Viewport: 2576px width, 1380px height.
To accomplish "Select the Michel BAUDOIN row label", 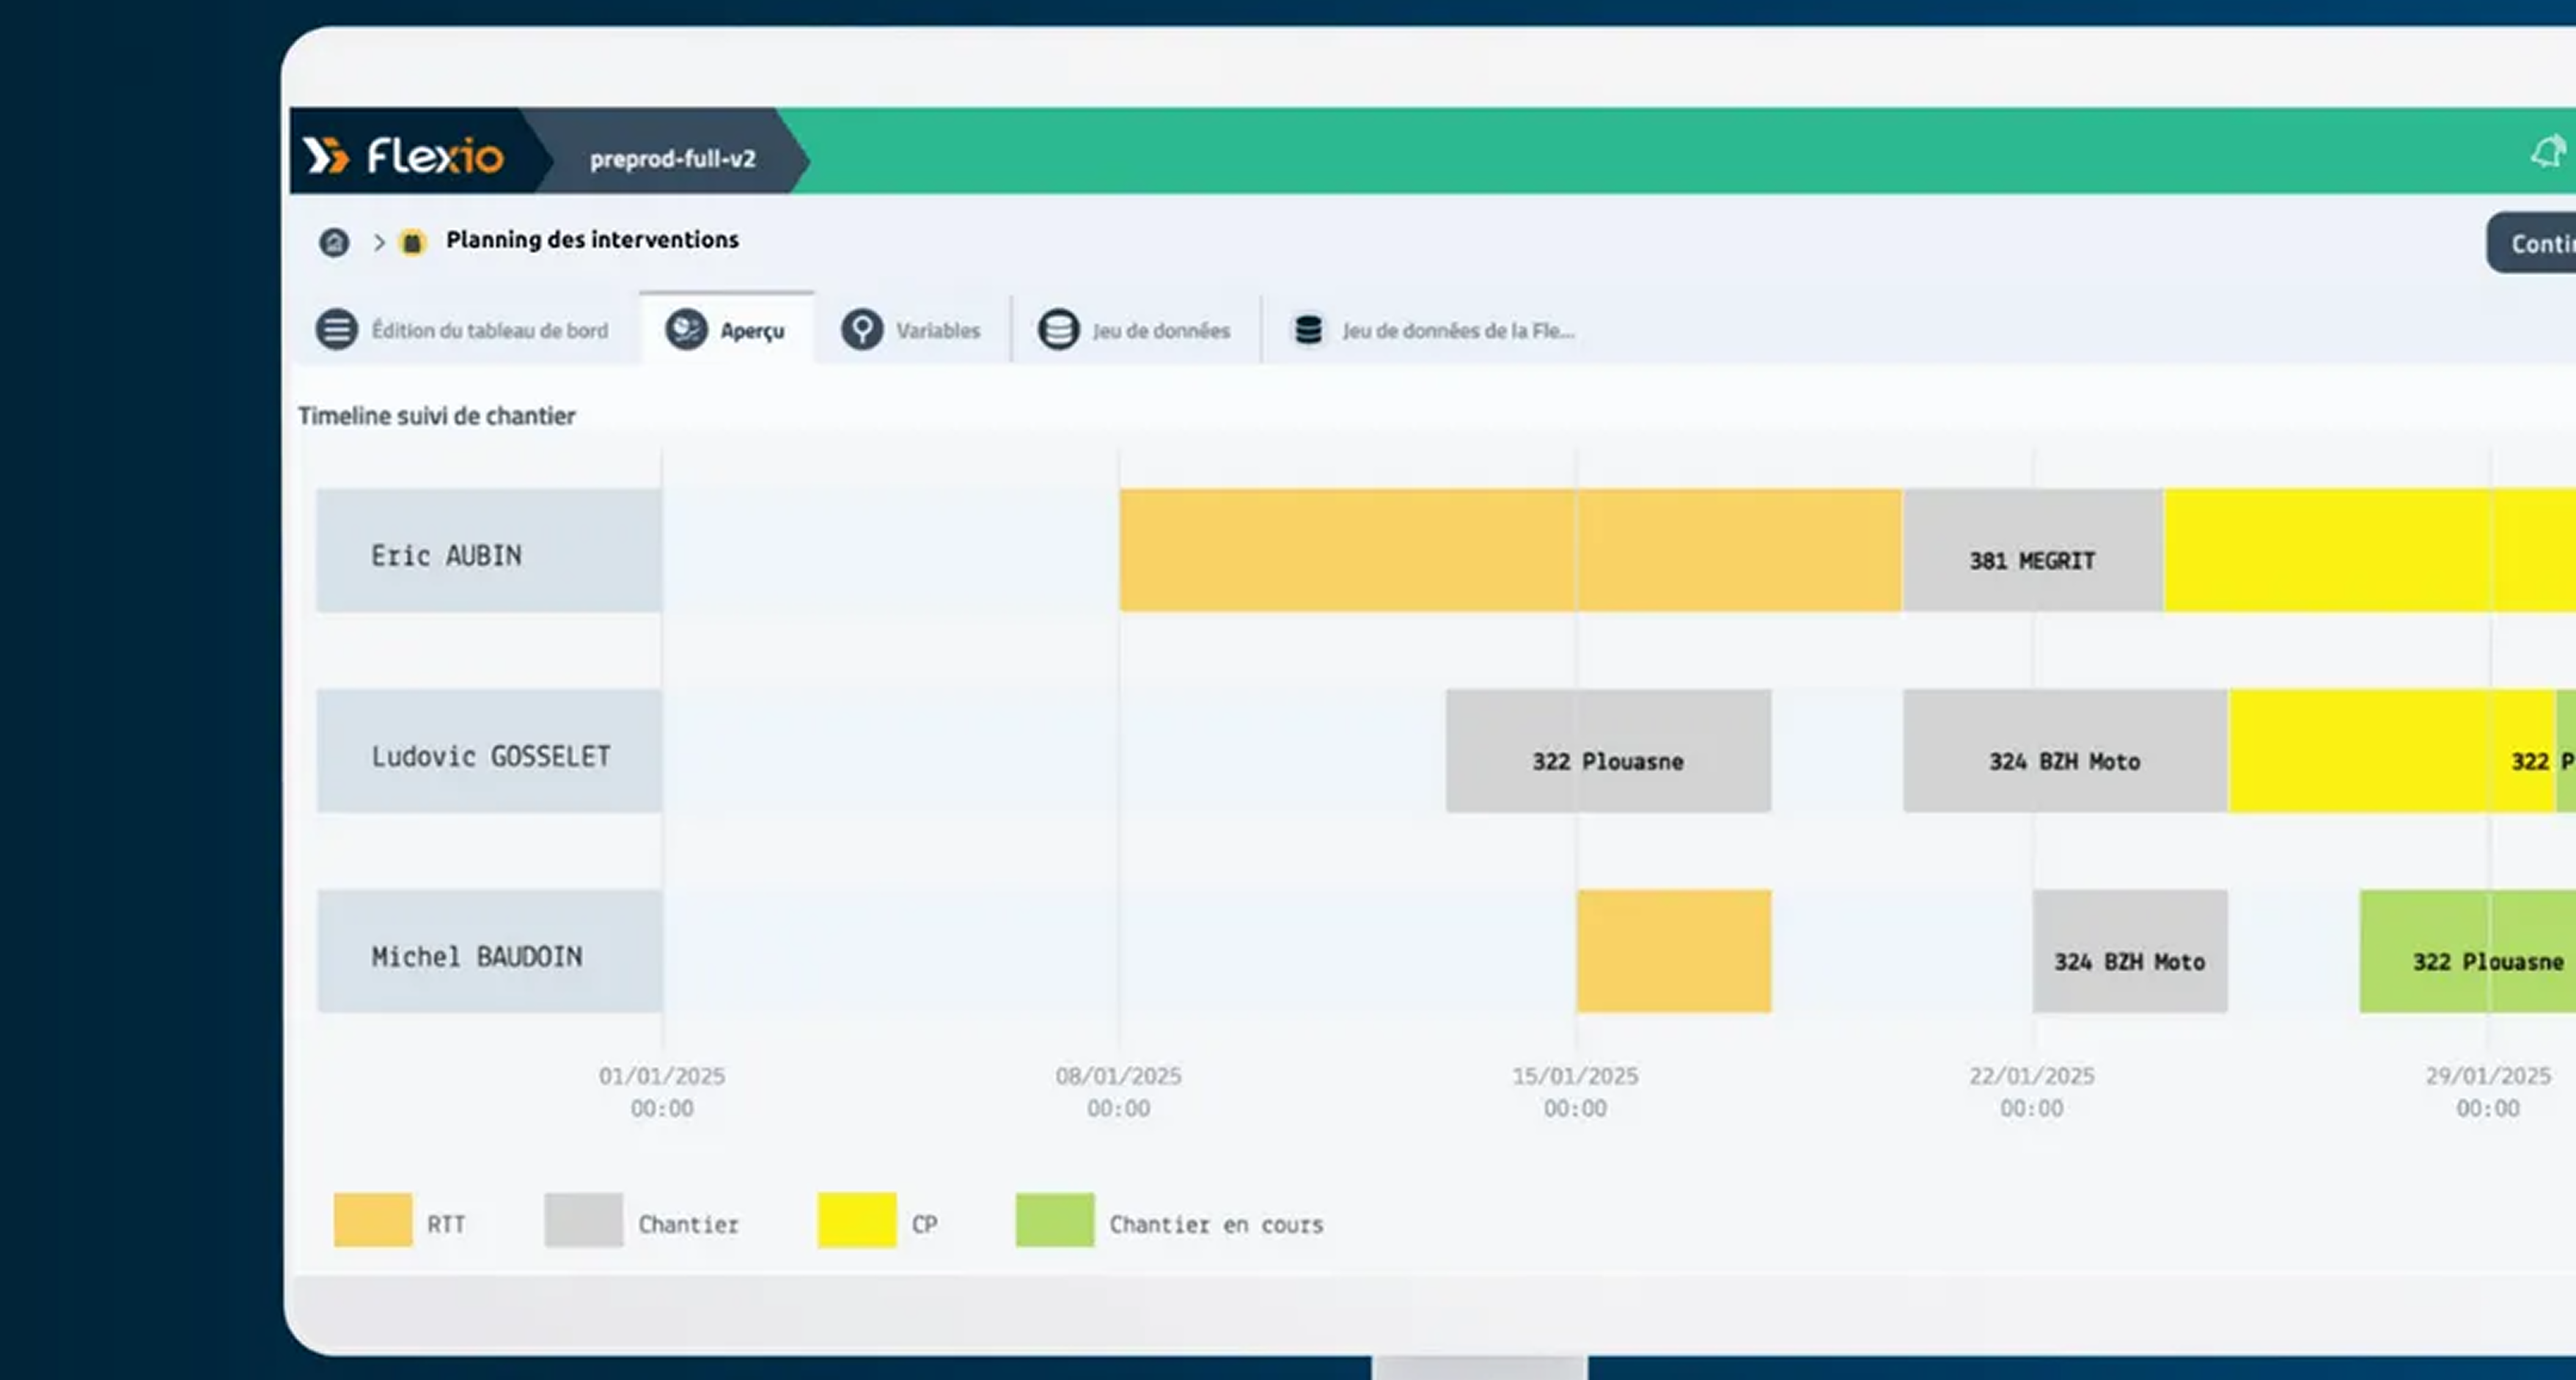I will click(x=489, y=951).
